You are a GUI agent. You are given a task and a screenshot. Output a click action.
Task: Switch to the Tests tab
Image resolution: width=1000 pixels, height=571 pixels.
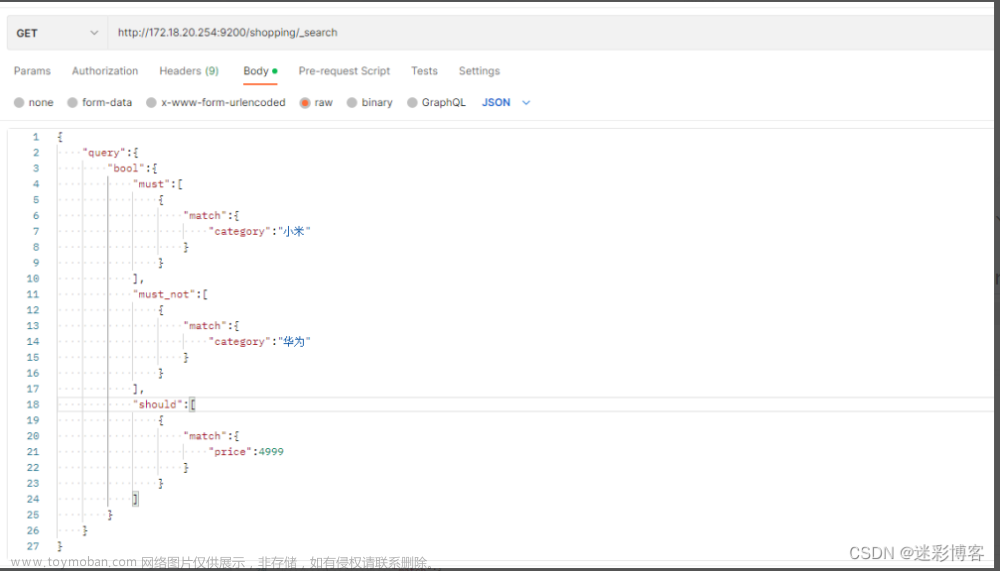424,71
